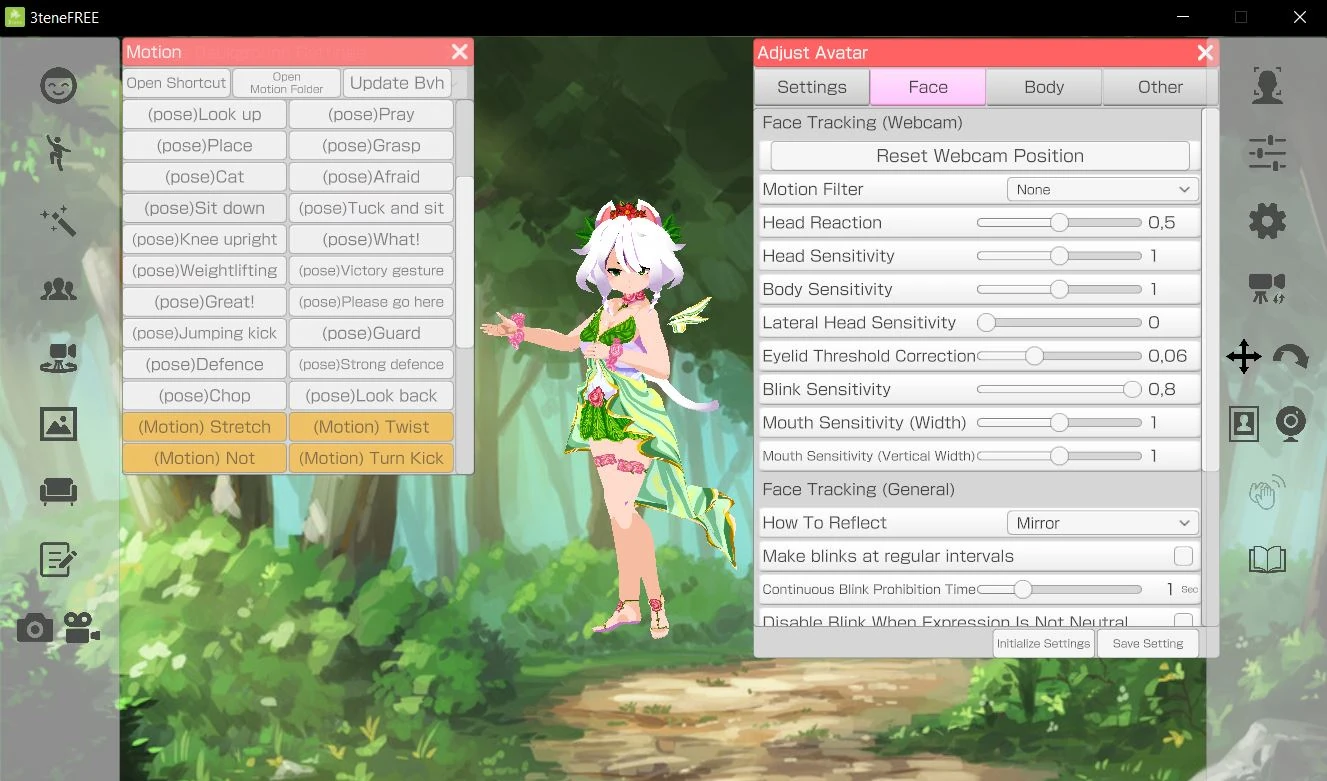
Task: Click the portrait frame icon
Action: (1244, 424)
